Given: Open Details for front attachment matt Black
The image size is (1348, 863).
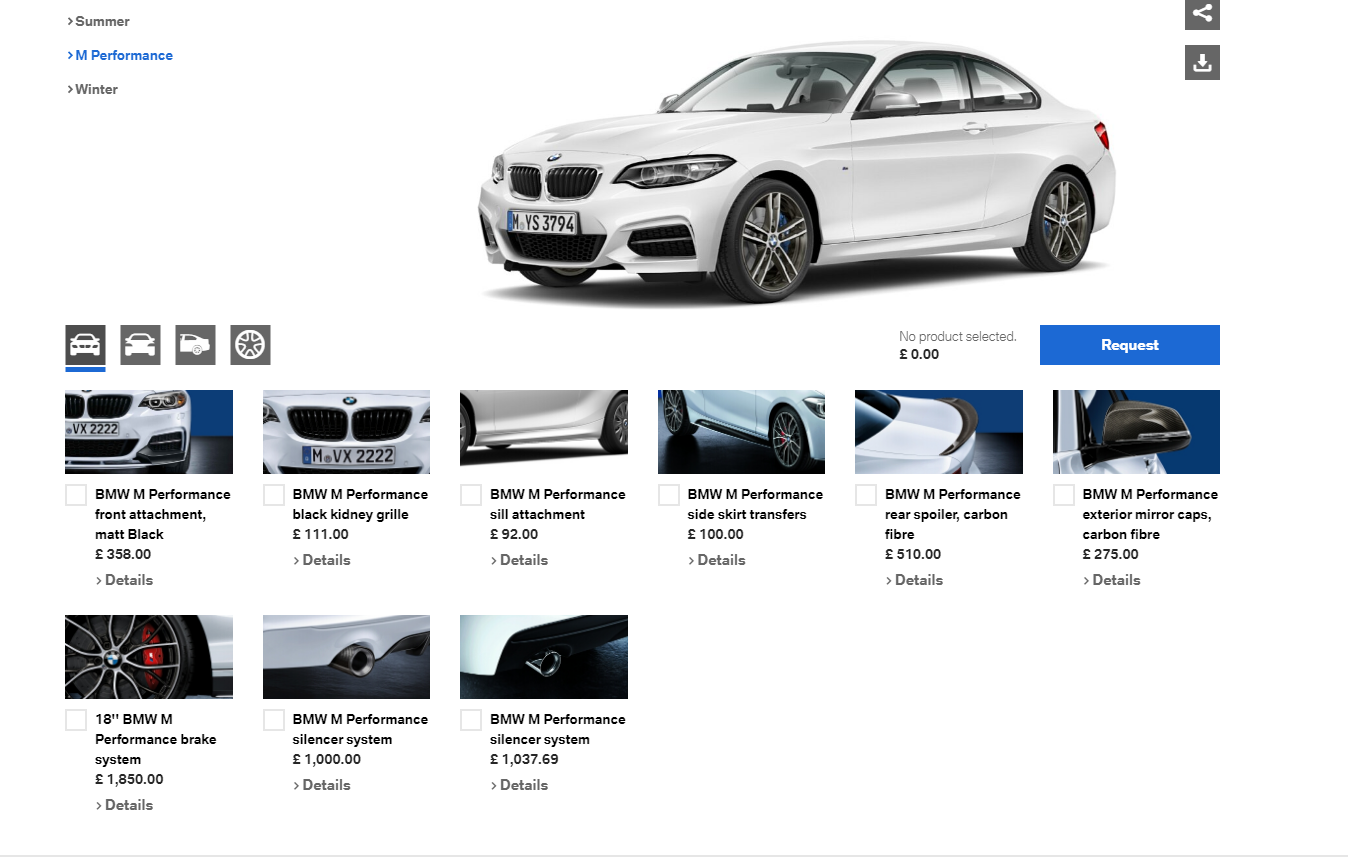Looking at the screenshot, I should (x=124, y=580).
